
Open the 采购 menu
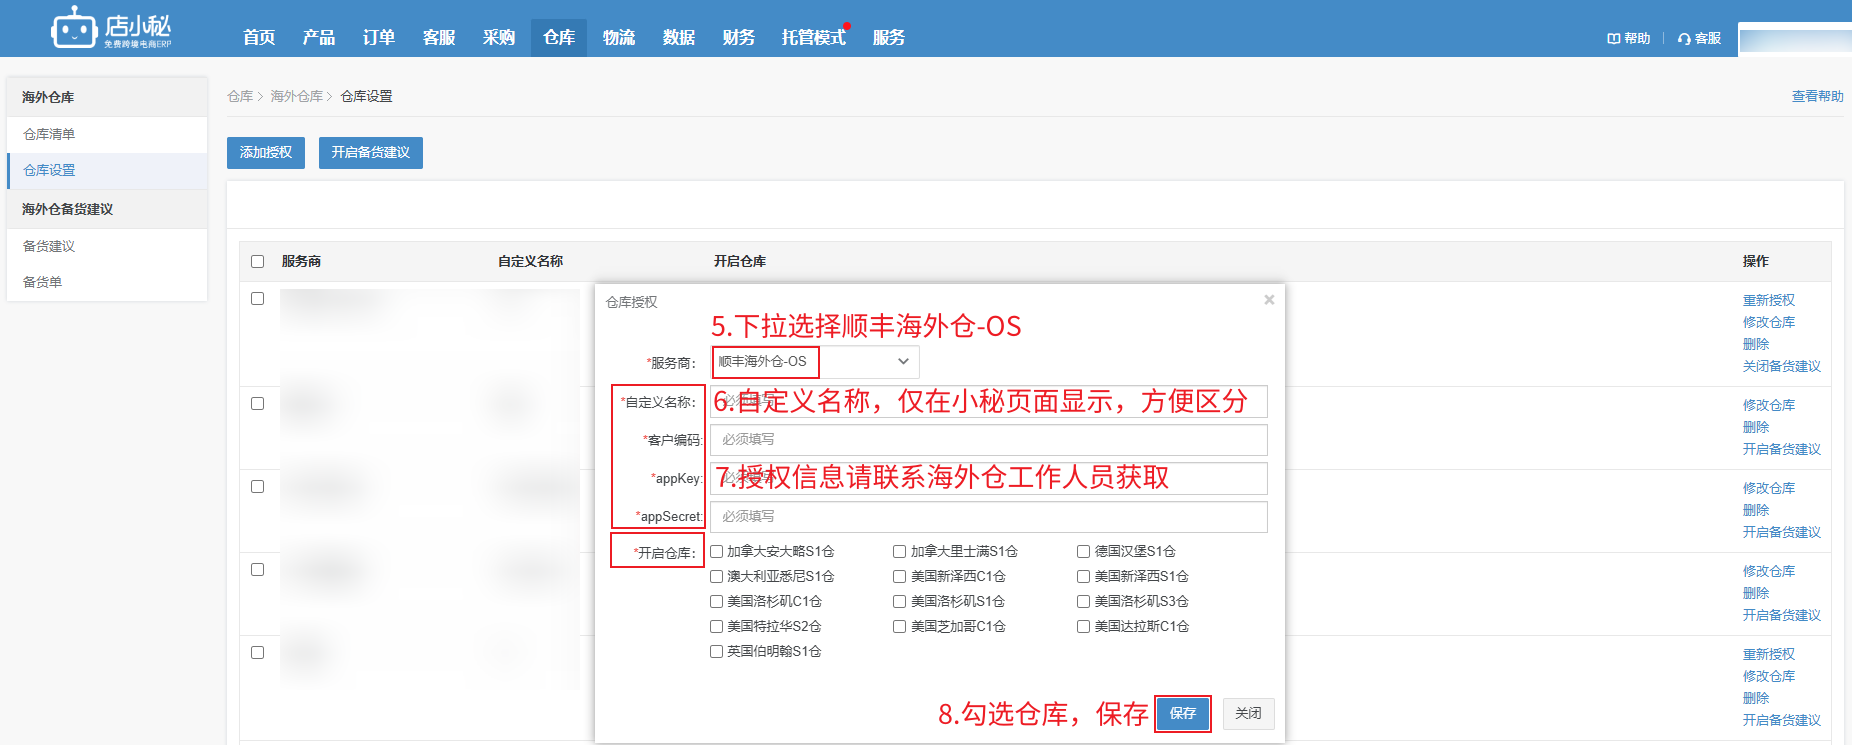click(x=499, y=37)
